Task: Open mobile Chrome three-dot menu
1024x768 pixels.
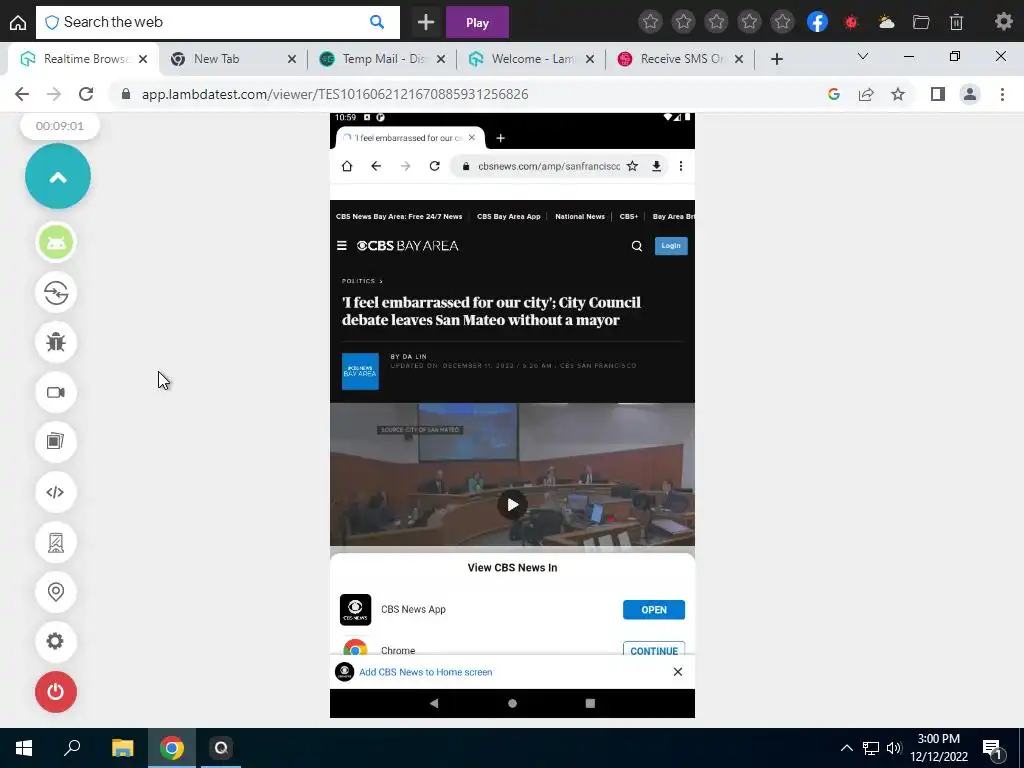Action: [x=680, y=166]
